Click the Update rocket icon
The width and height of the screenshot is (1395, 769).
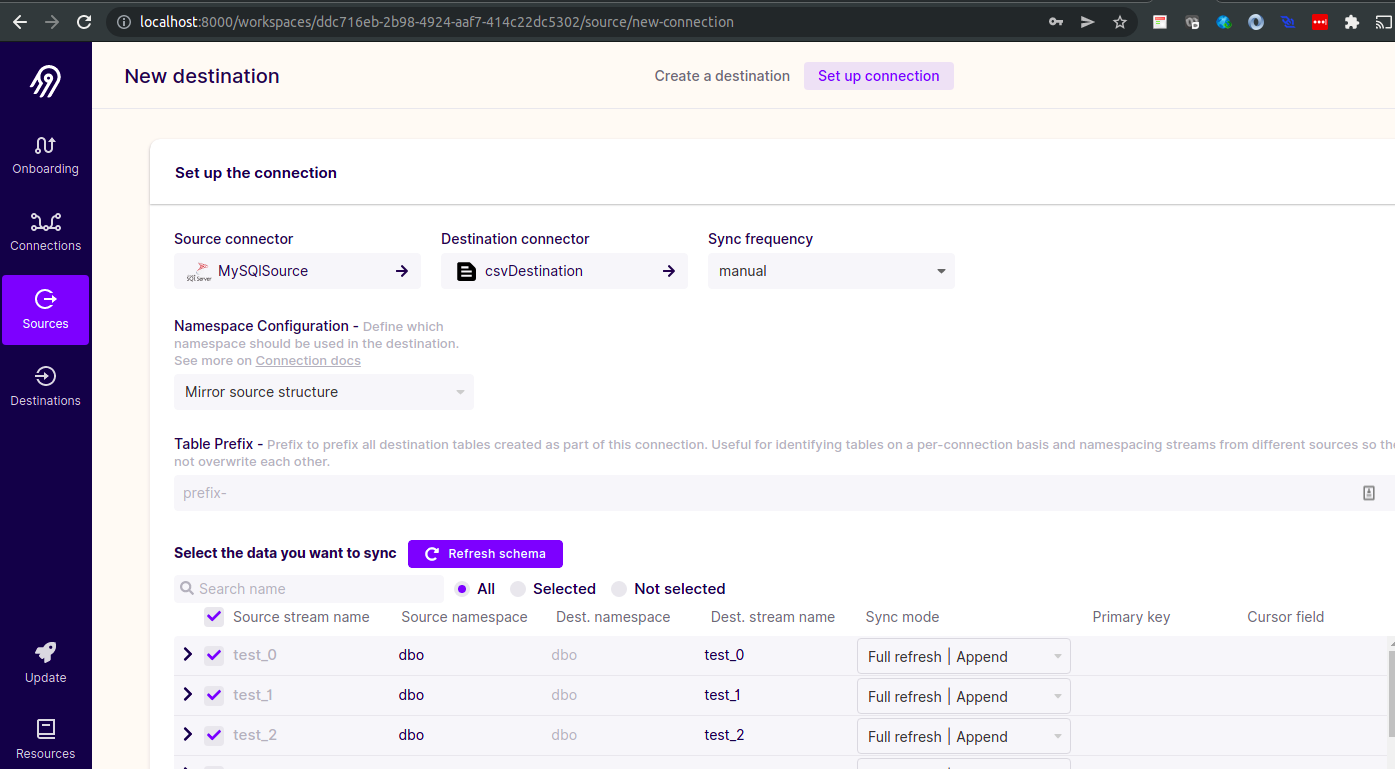45,652
